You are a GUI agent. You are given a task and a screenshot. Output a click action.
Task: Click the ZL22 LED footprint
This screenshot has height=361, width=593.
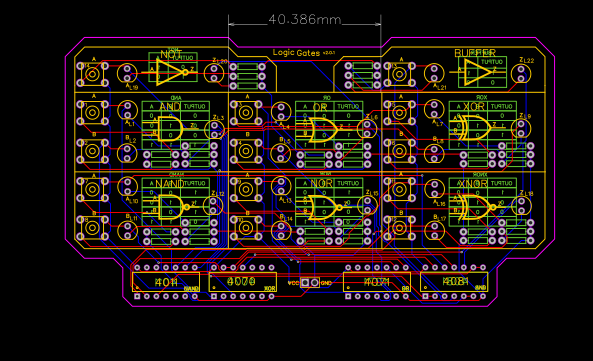point(521,74)
